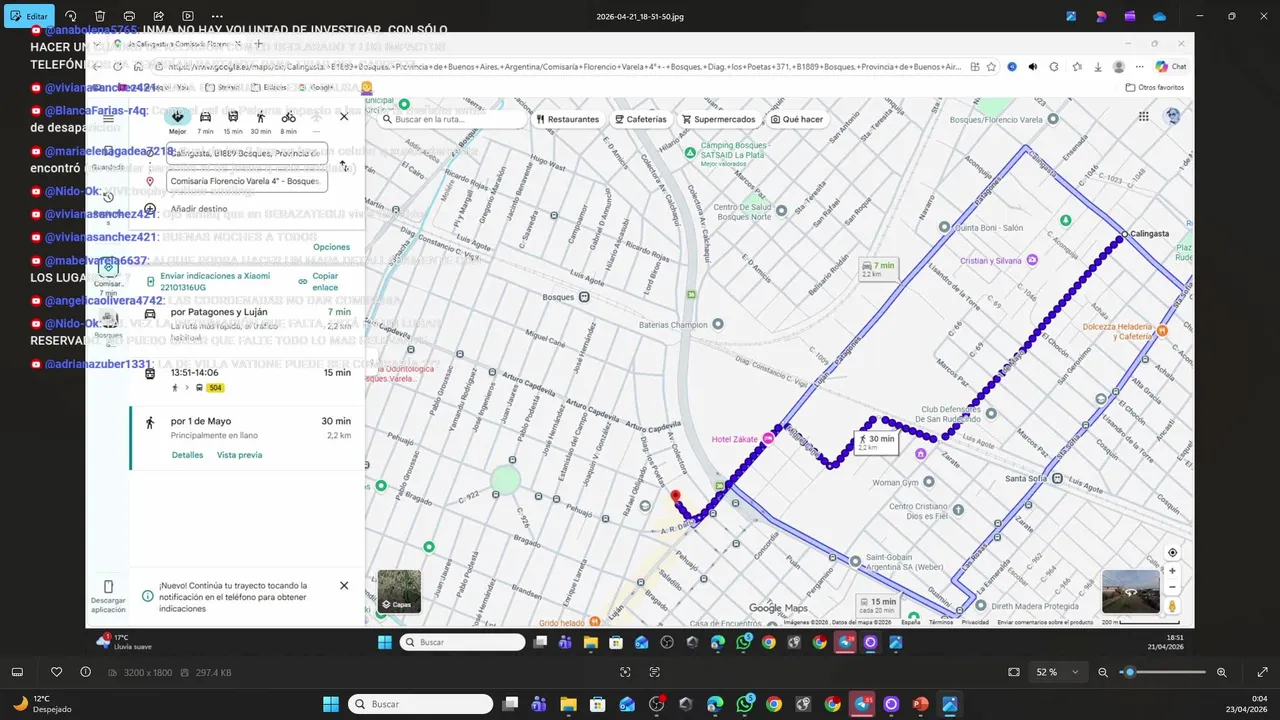1280x720 pixels.
Task: Click the zoom out magnifier icon
Action: coord(1103,672)
